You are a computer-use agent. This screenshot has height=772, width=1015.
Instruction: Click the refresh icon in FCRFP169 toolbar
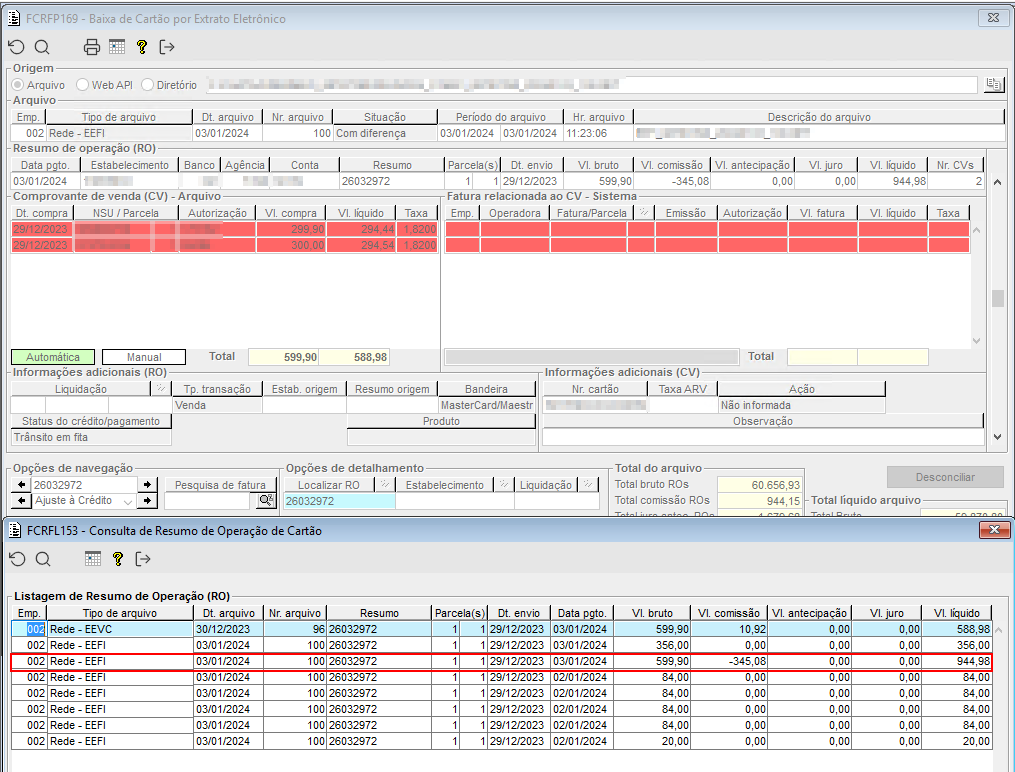16,47
